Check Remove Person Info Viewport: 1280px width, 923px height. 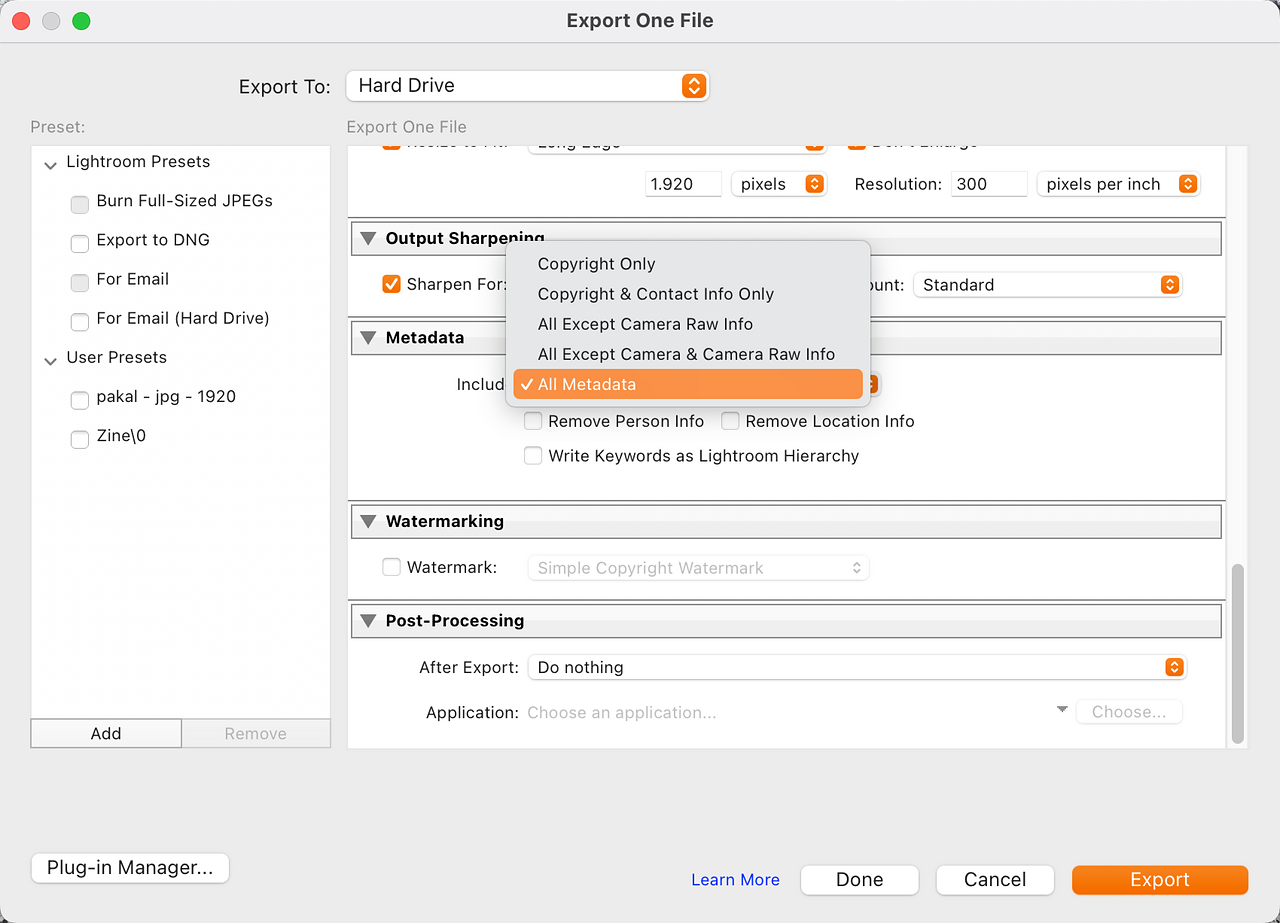pos(534,422)
